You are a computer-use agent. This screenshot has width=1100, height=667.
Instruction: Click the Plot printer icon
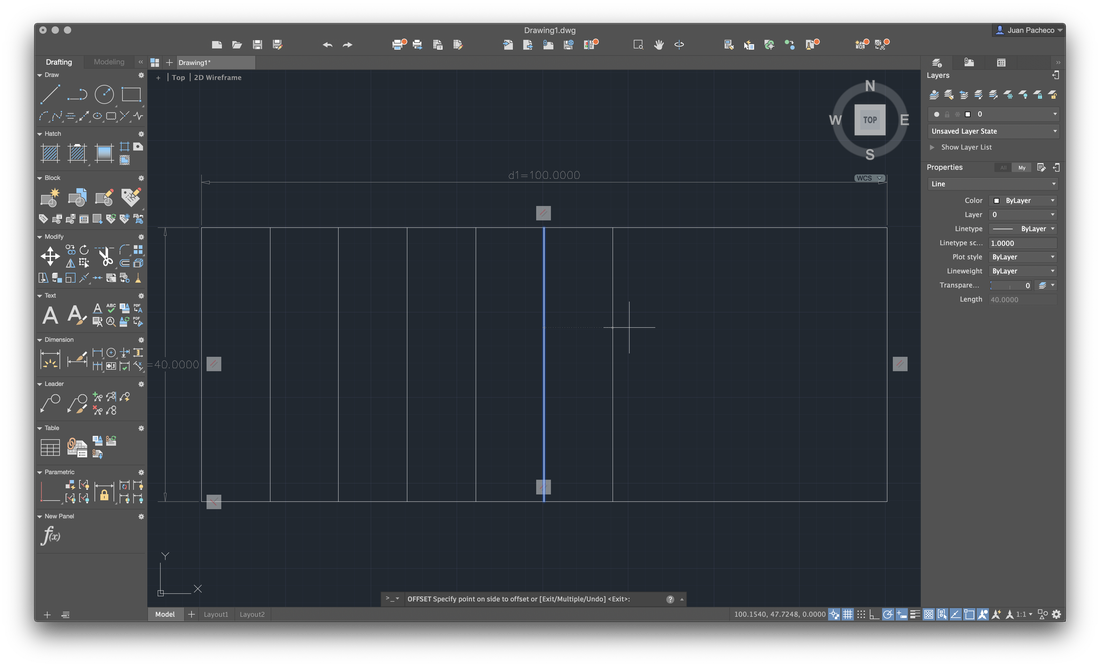[x=398, y=45]
